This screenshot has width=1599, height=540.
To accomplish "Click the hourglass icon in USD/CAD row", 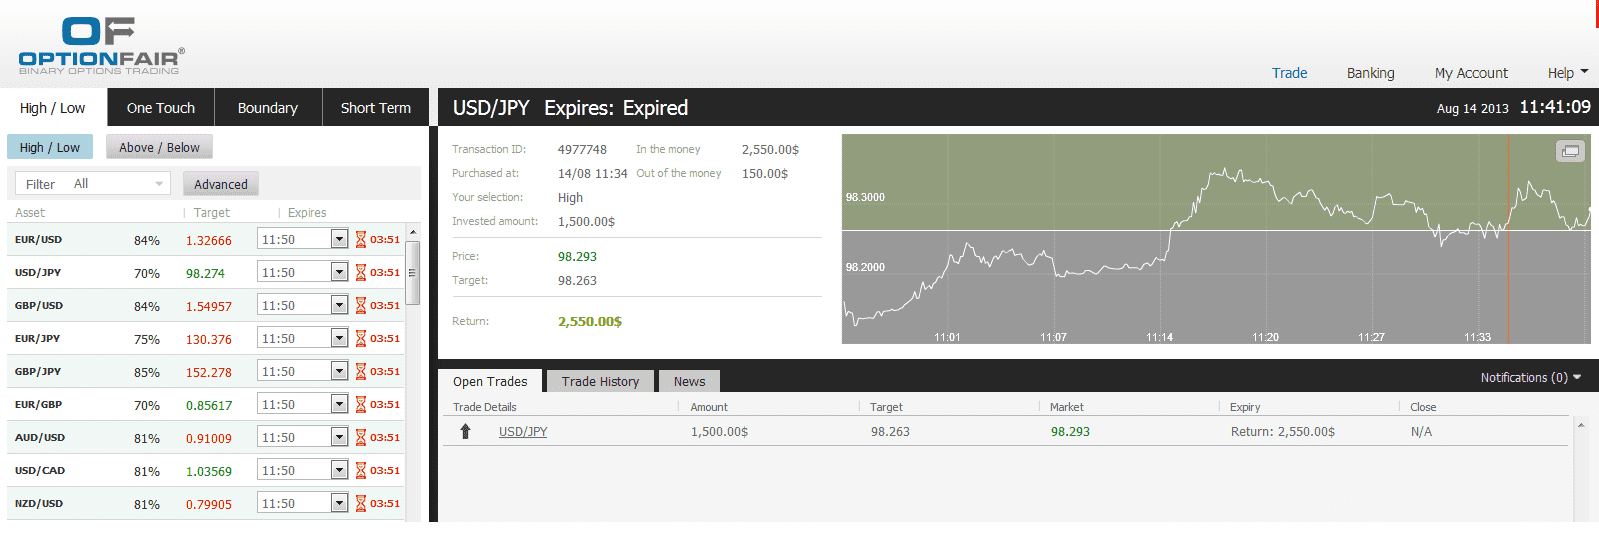I will (361, 471).
